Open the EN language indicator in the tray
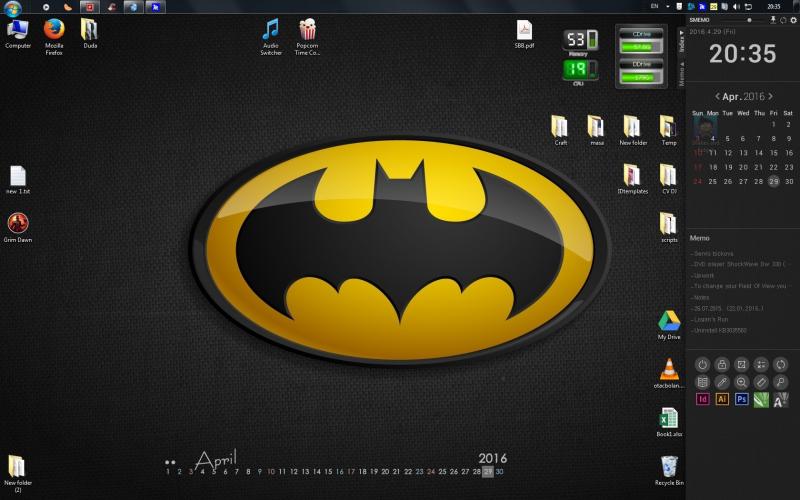The image size is (800, 500). 655,6
